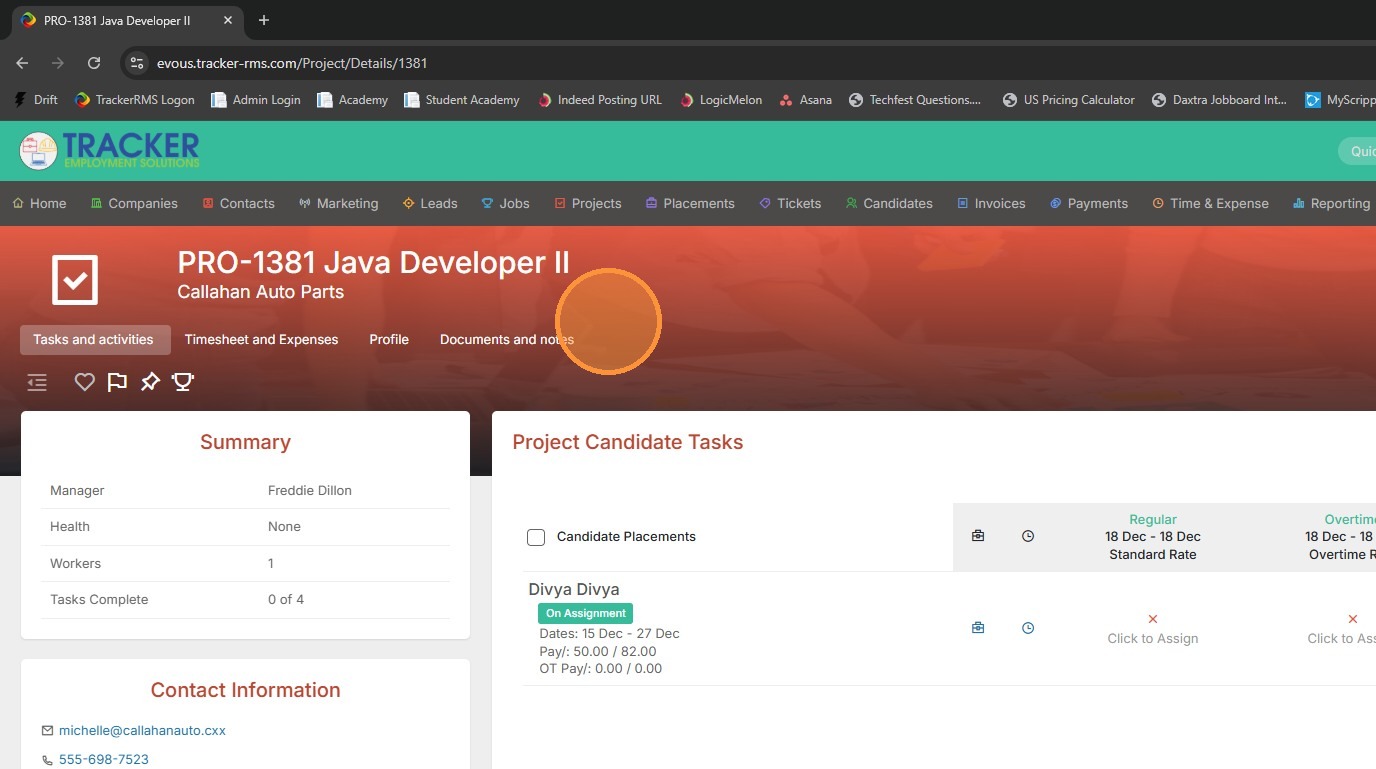Open the Candidates menu in navigation

[x=888, y=203]
